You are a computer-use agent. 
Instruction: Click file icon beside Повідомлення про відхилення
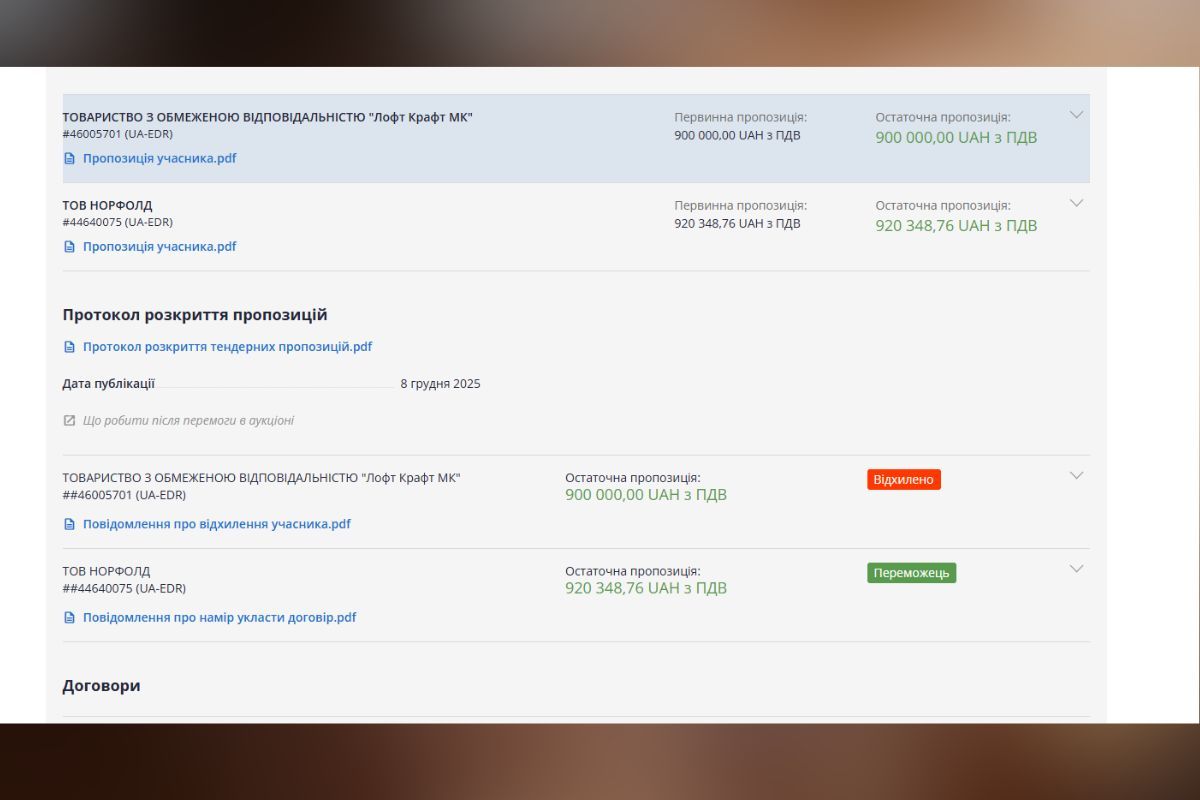click(x=69, y=524)
